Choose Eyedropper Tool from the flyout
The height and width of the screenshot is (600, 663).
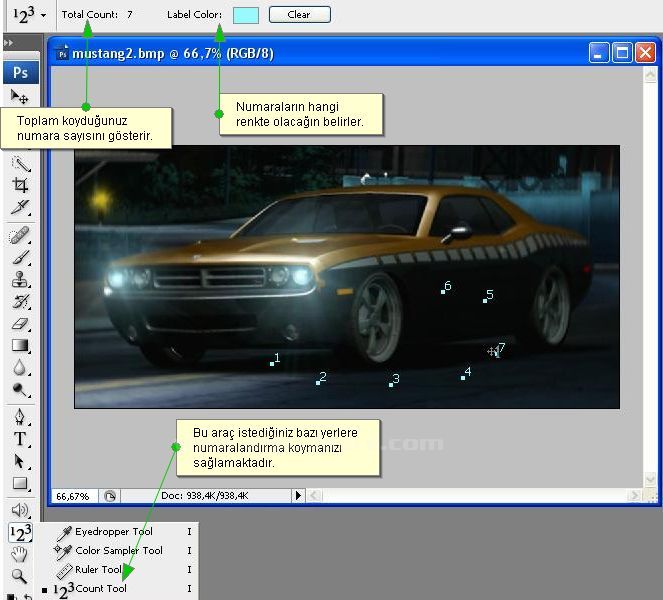tap(114, 532)
